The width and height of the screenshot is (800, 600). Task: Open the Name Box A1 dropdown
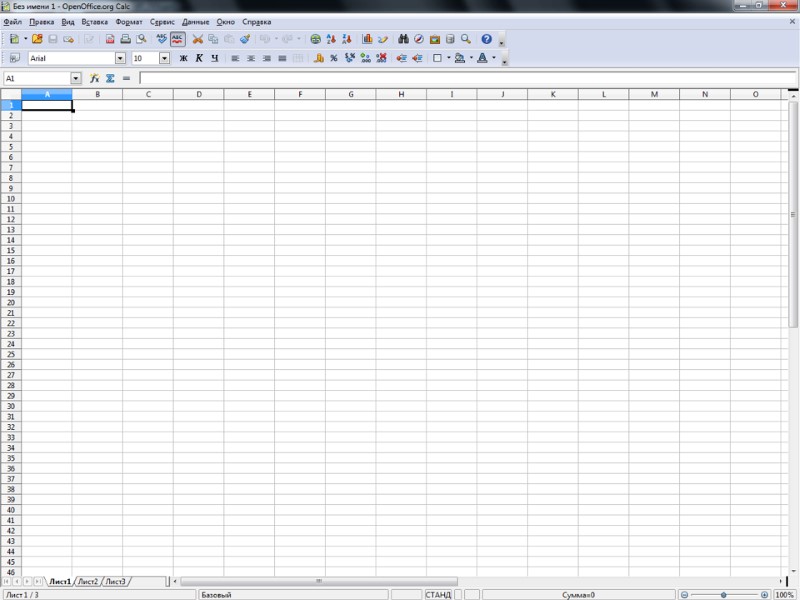click(76, 78)
